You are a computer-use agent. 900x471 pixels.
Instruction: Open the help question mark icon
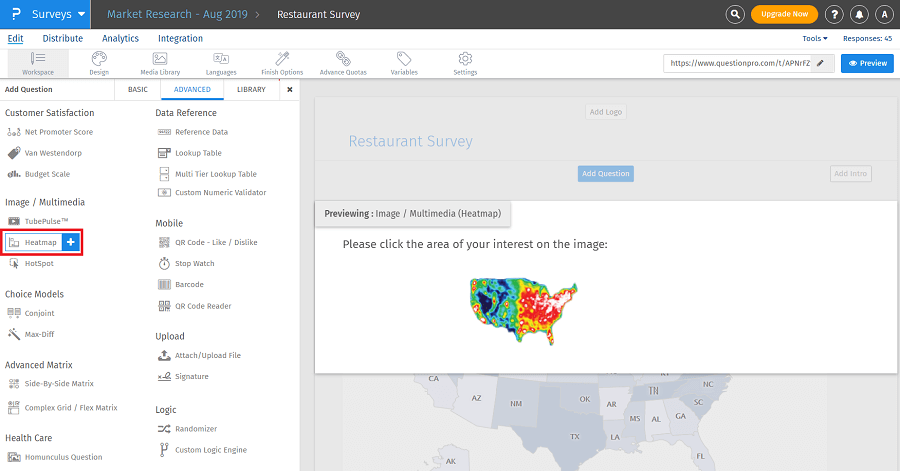835,14
